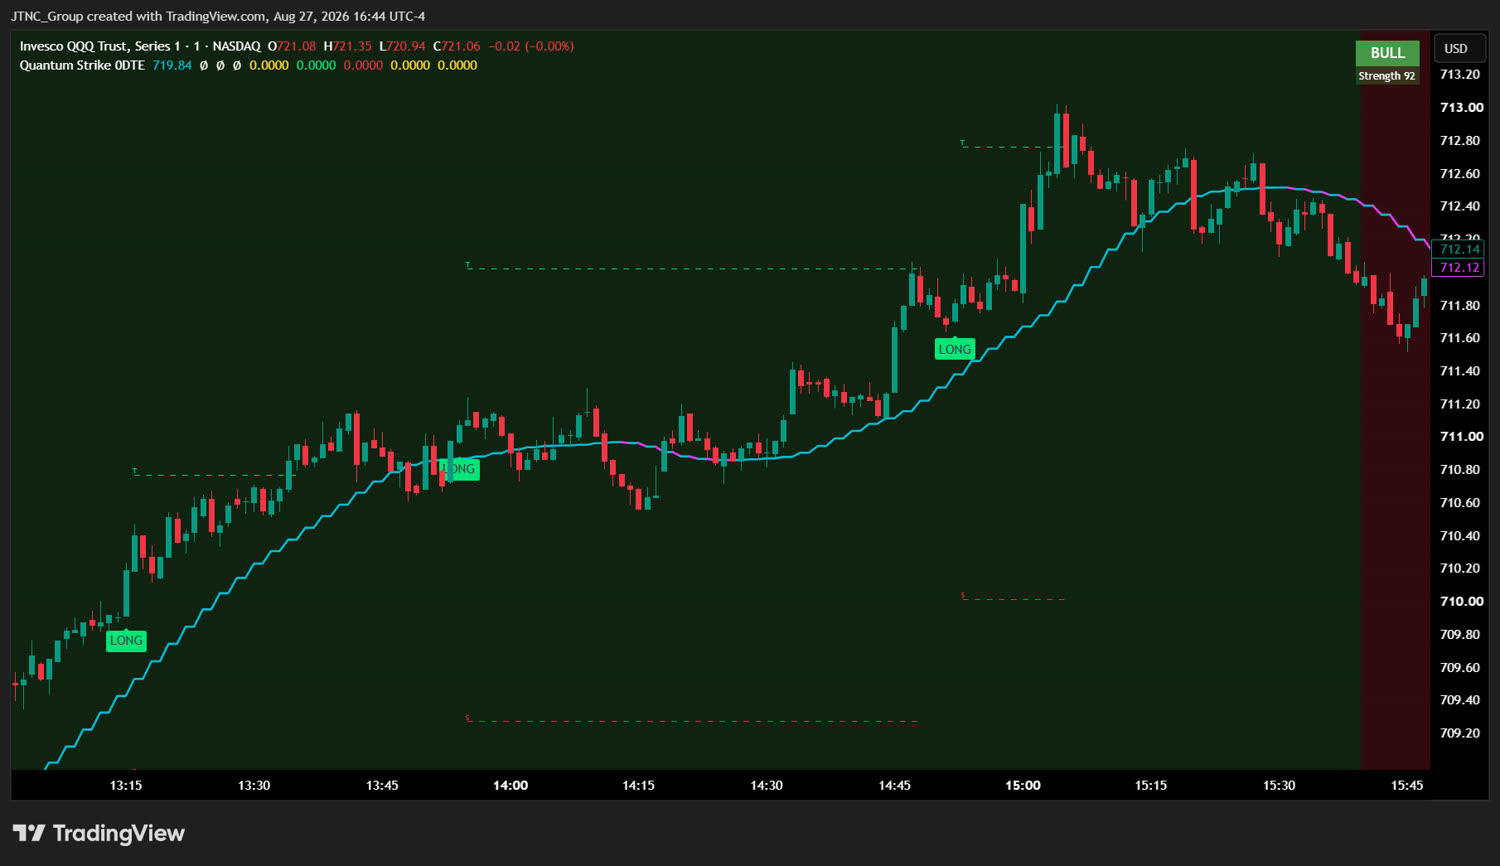Click the 711.60 price axis label
Viewport: 1500px width, 866px height.
coord(1460,338)
